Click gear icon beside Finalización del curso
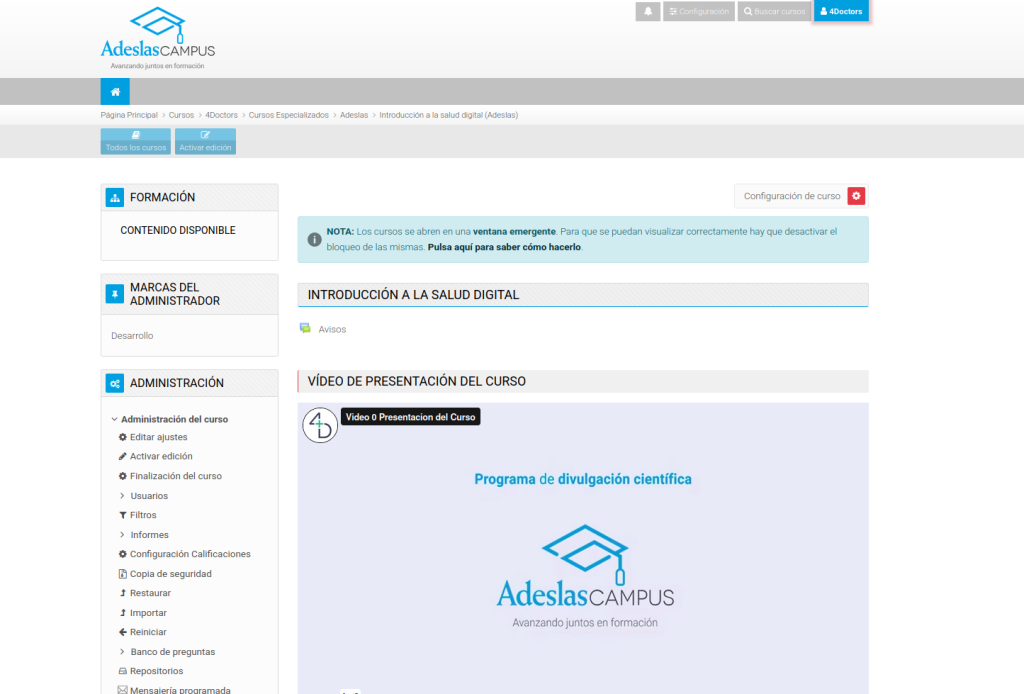The width and height of the screenshot is (1024, 694). pos(122,476)
